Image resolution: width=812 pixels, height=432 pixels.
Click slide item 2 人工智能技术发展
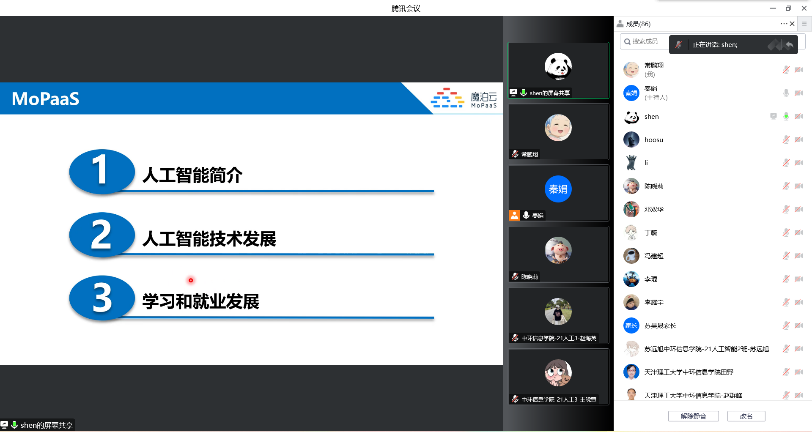(208, 239)
